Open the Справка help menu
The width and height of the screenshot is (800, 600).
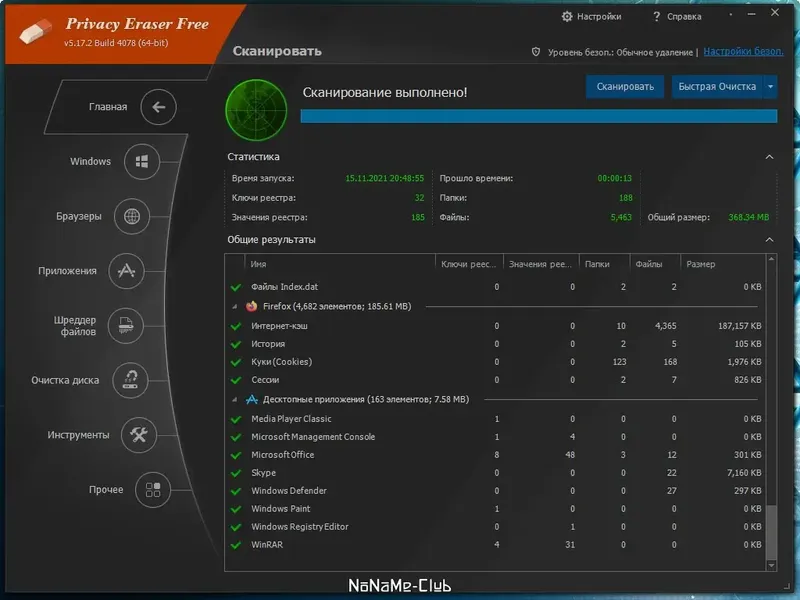pyautogui.click(x=677, y=16)
